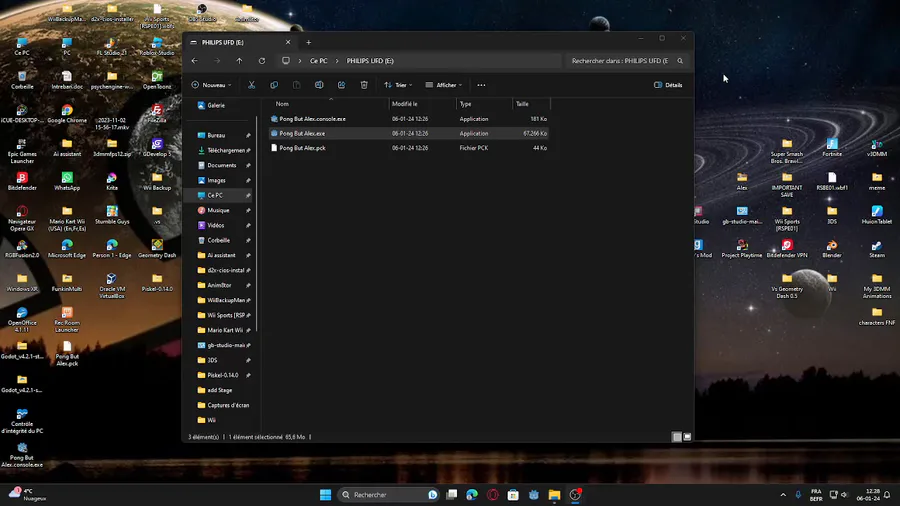Select the PHILIPS UFD (E:) tab

[x=240, y=42]
